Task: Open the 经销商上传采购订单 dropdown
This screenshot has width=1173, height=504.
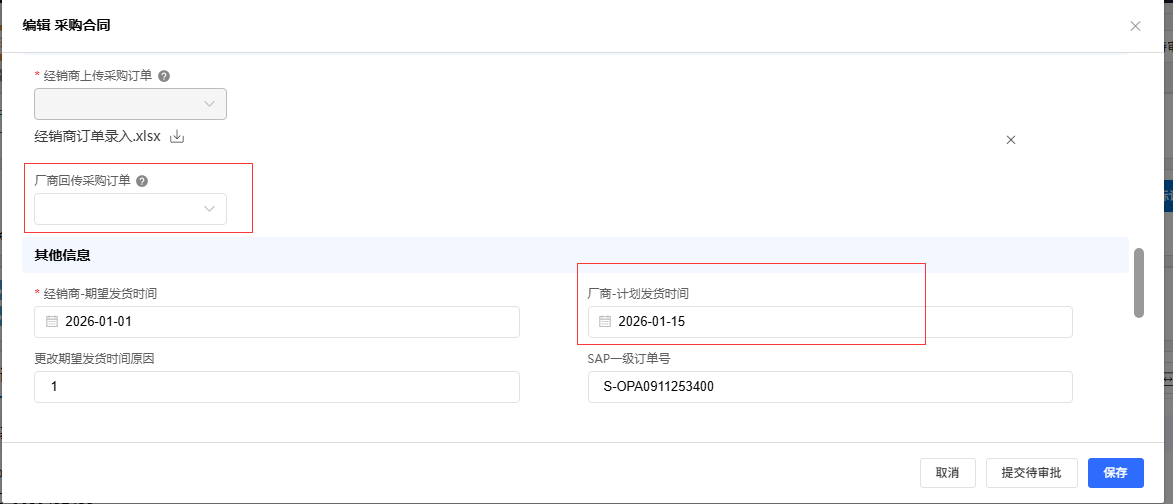Action: [130, 104]
